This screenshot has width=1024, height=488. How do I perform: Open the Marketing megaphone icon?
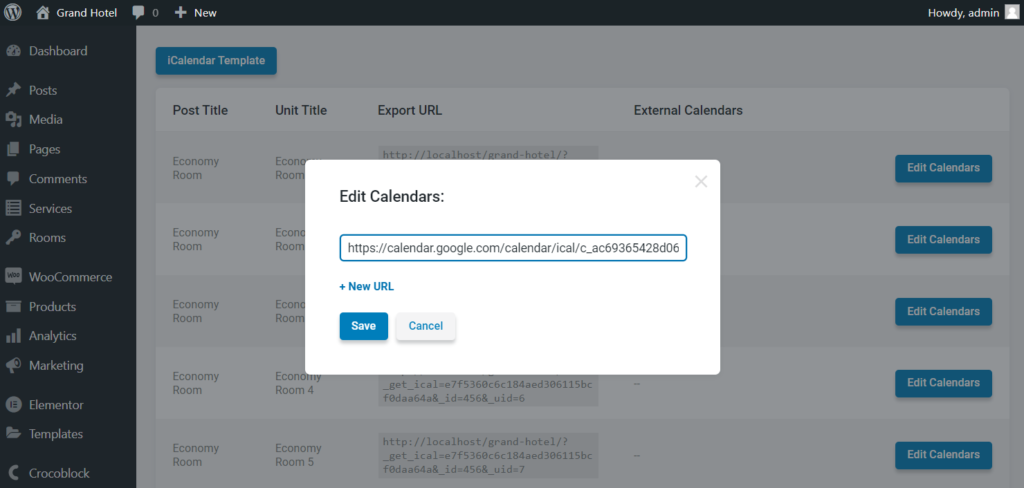point(13,365)
